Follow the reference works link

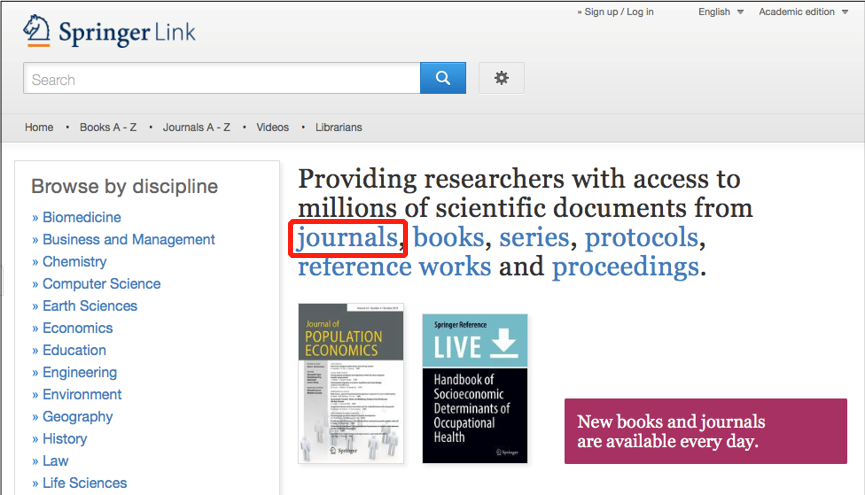pos(394,267)
